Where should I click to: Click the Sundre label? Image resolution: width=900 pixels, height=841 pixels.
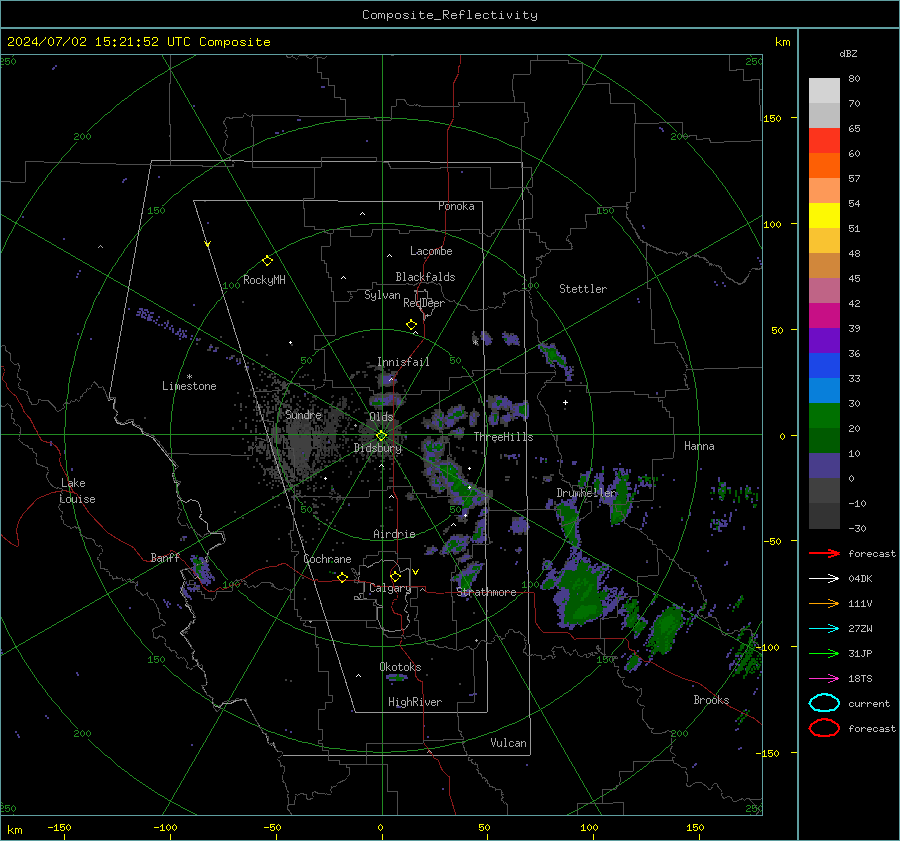303,415
